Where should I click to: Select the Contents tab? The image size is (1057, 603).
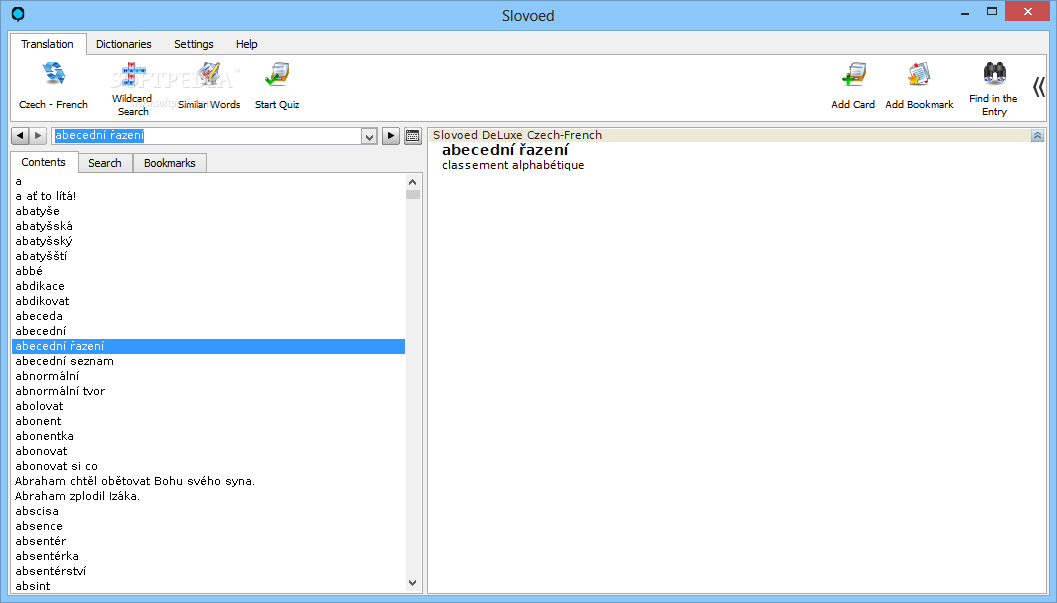point(43,162)
